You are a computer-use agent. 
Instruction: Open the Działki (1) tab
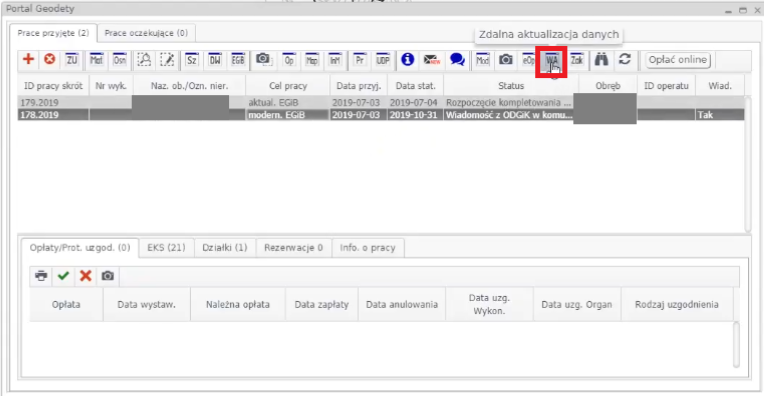click(225, 247)
